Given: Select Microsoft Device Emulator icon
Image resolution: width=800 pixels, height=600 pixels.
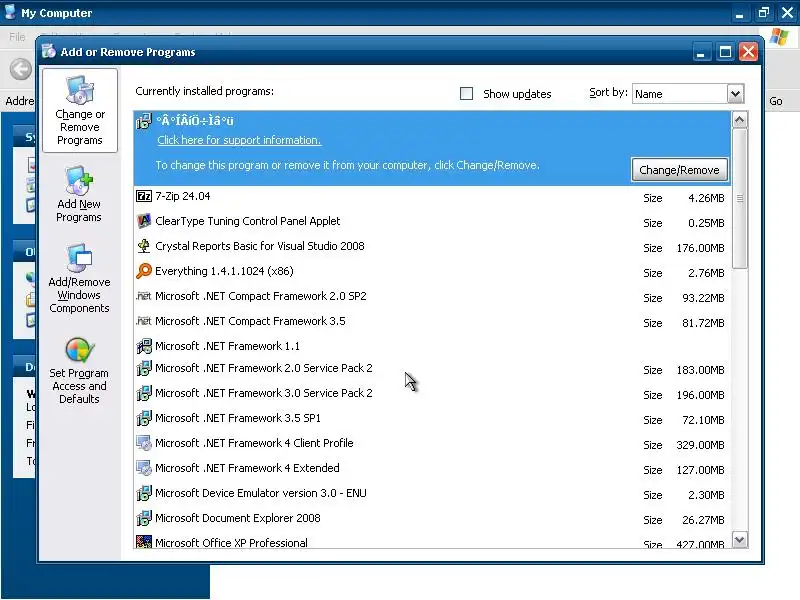Looking at the screenshot, I should pos(144,493).
